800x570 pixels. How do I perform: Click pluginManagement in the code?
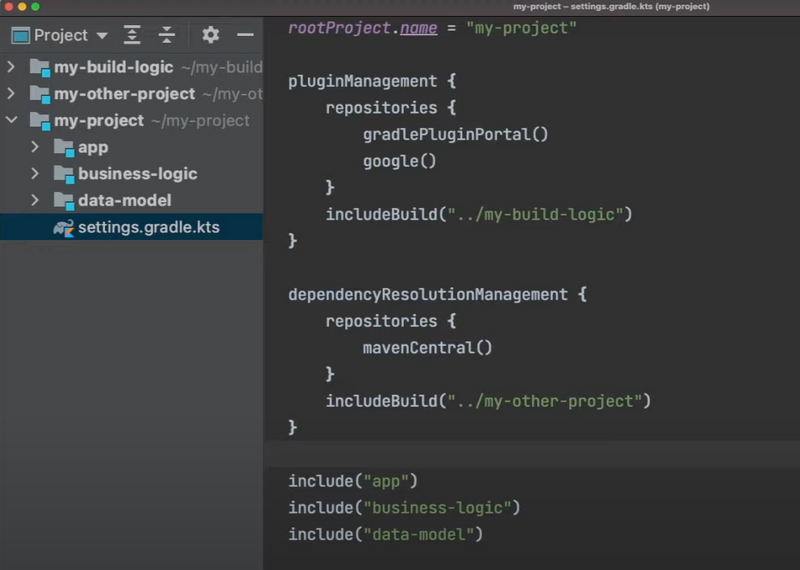coord(362,81)
